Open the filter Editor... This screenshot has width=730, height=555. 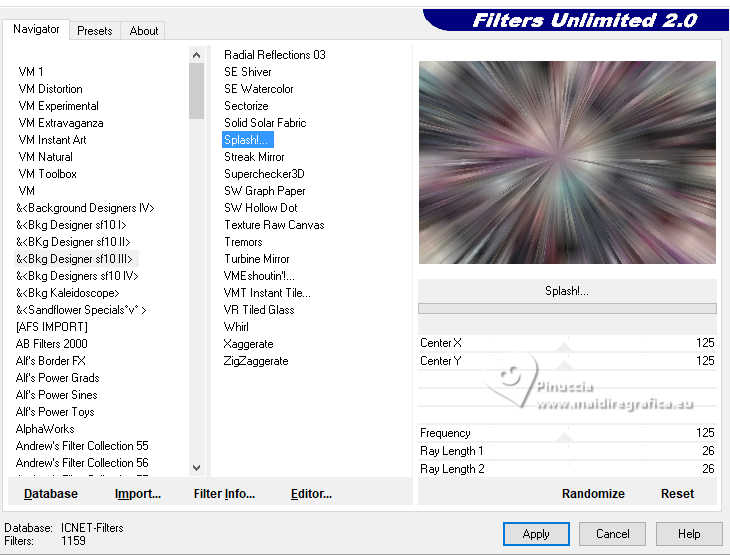311,494
